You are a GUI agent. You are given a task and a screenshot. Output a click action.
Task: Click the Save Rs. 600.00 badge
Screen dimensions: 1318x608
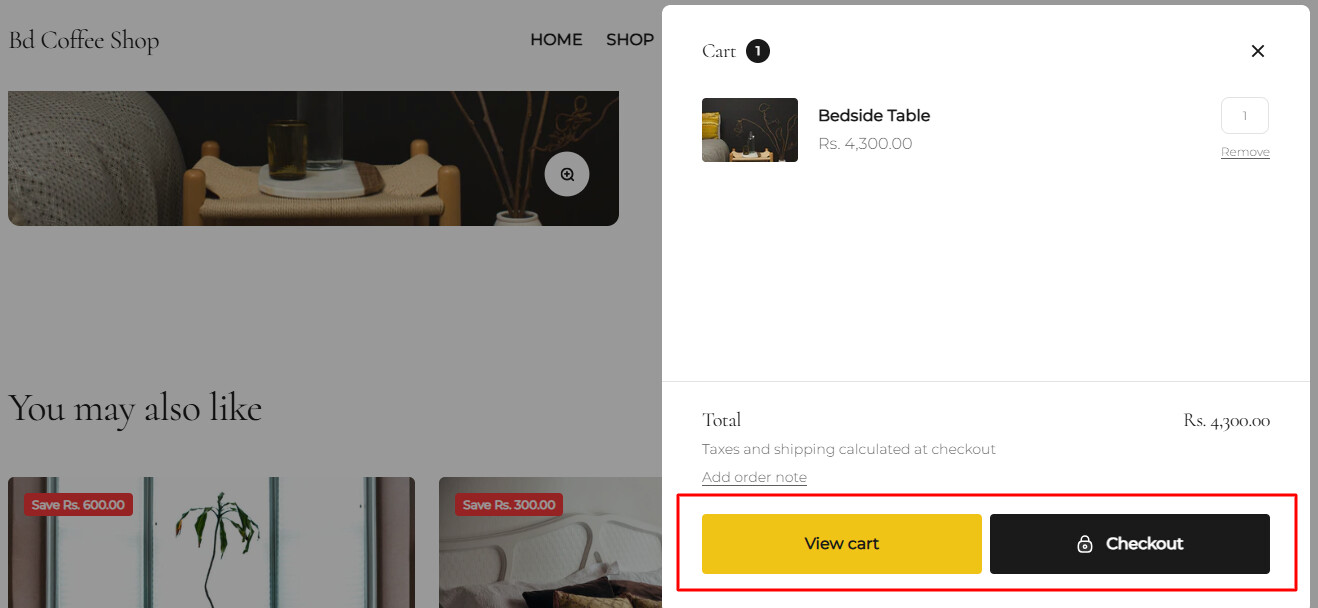pyautogui.click(x=78, y=505)
